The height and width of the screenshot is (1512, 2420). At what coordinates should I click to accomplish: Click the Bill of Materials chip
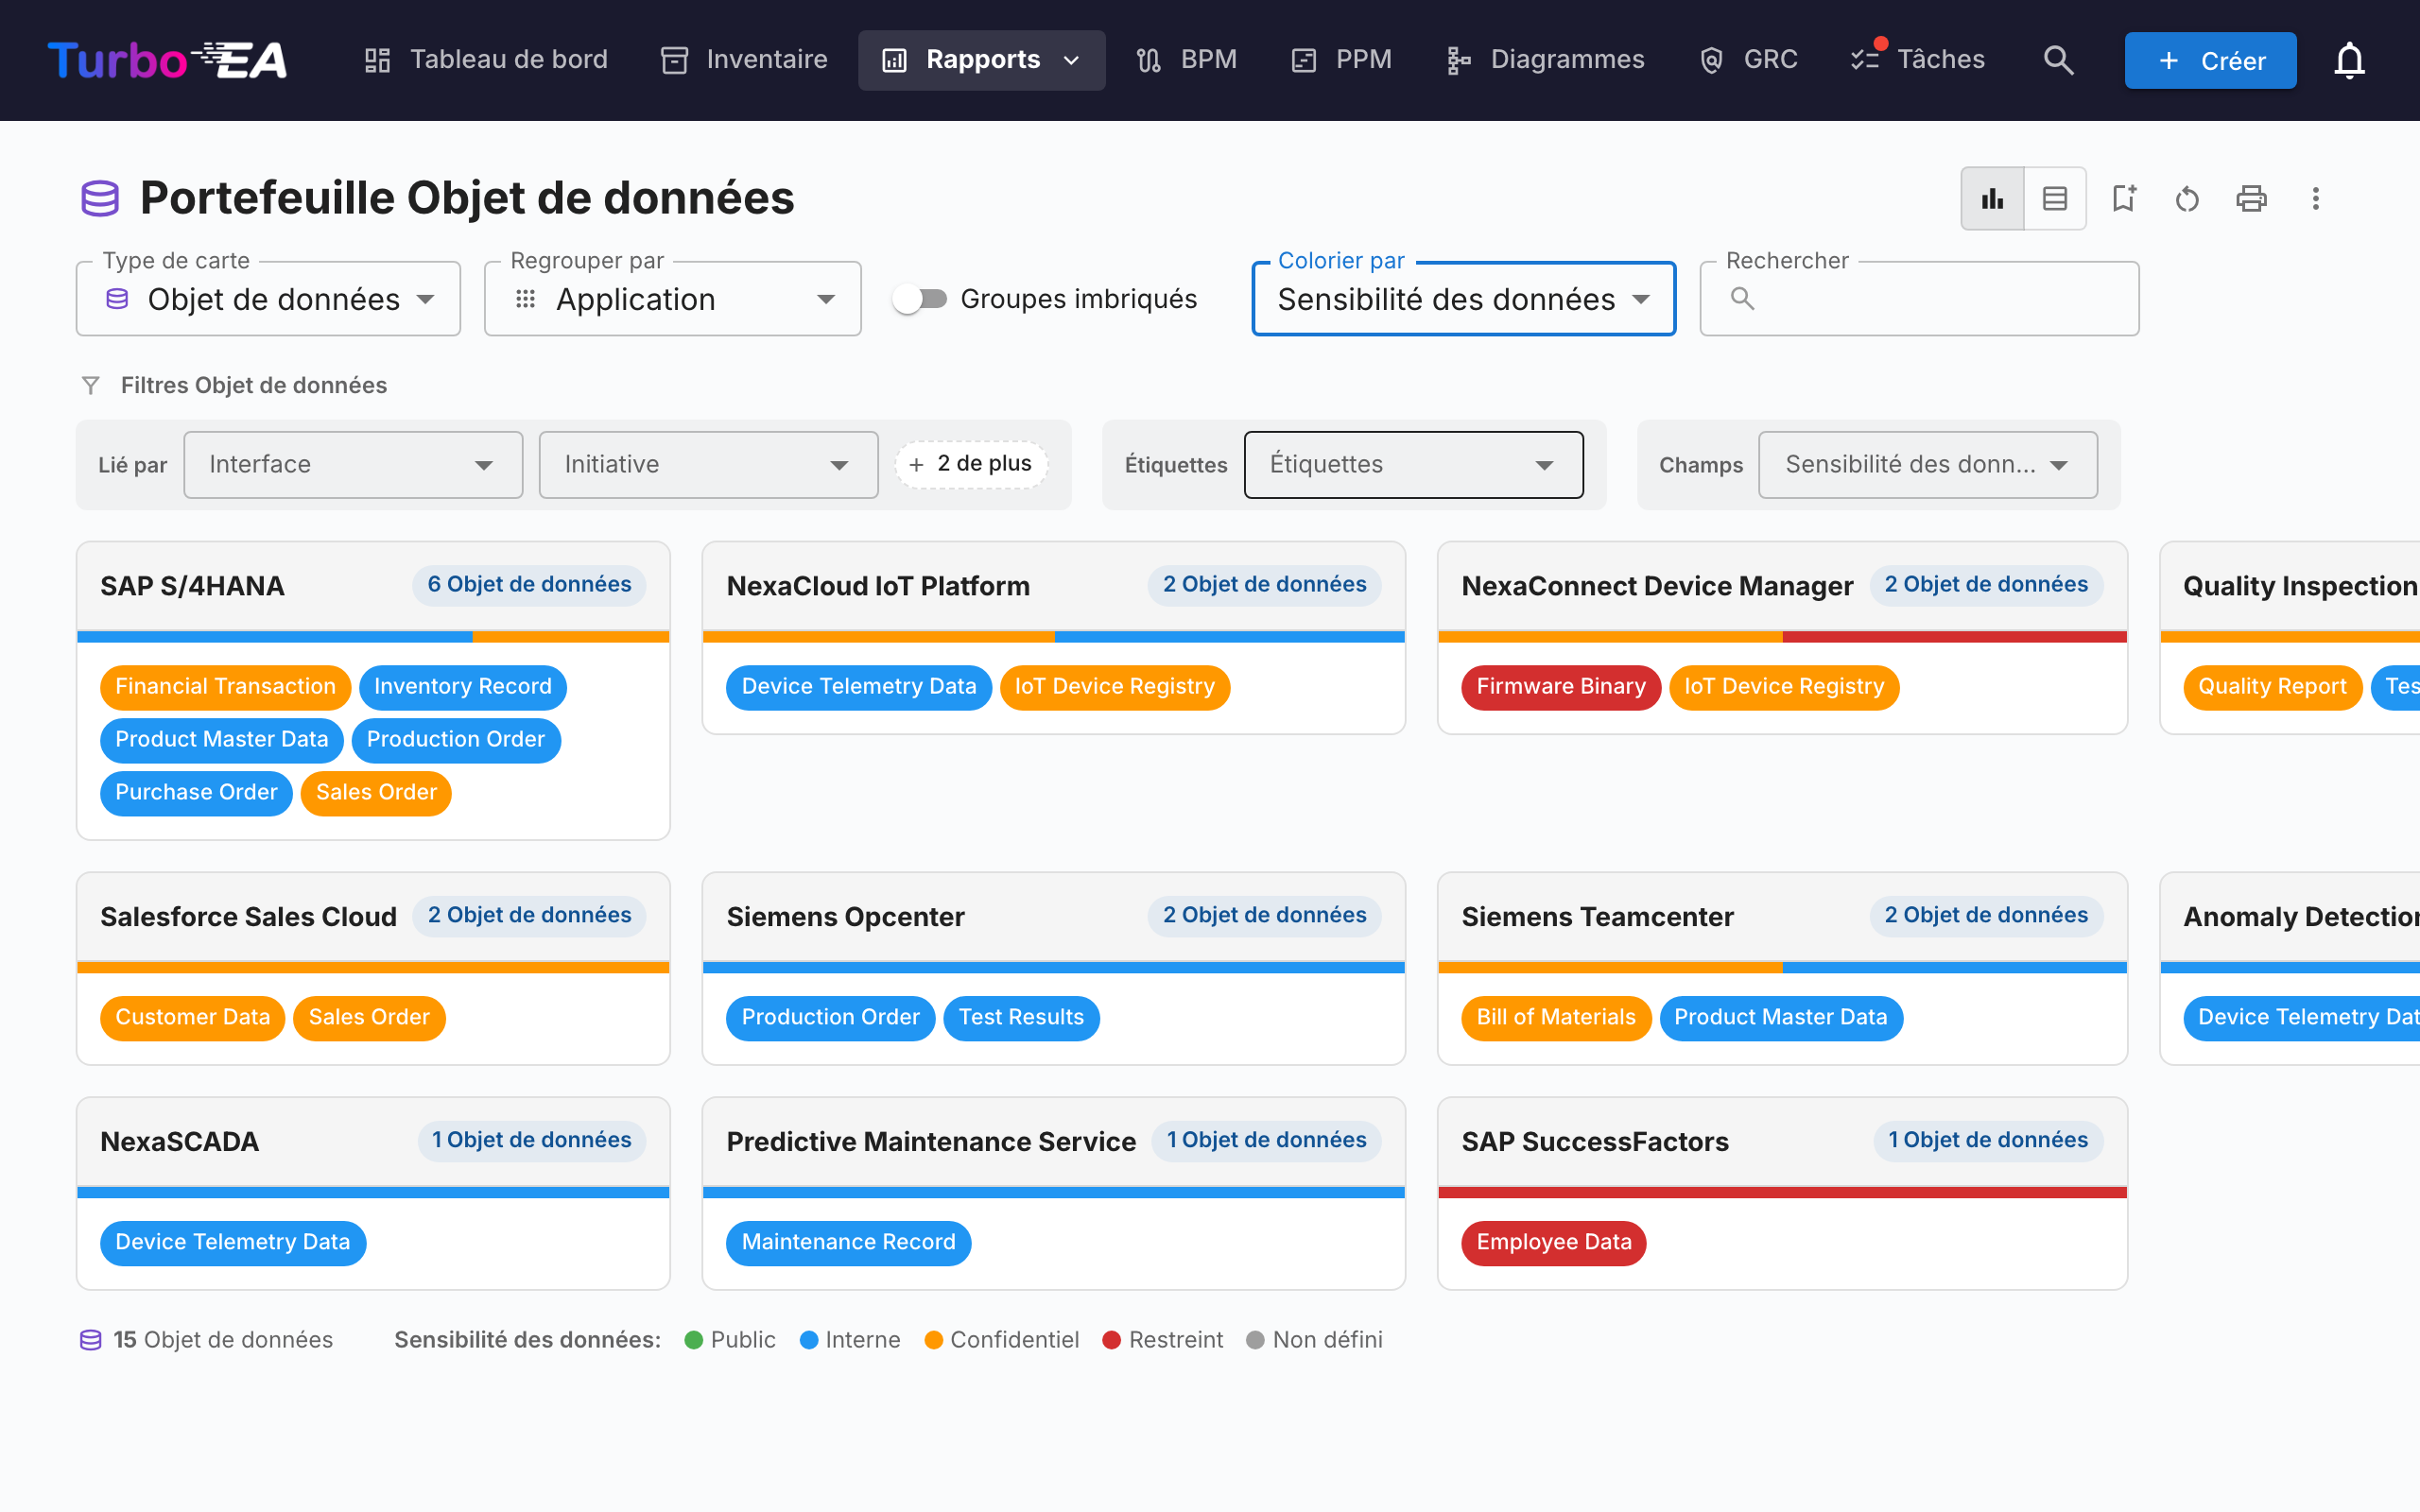coord(1555,1017)
